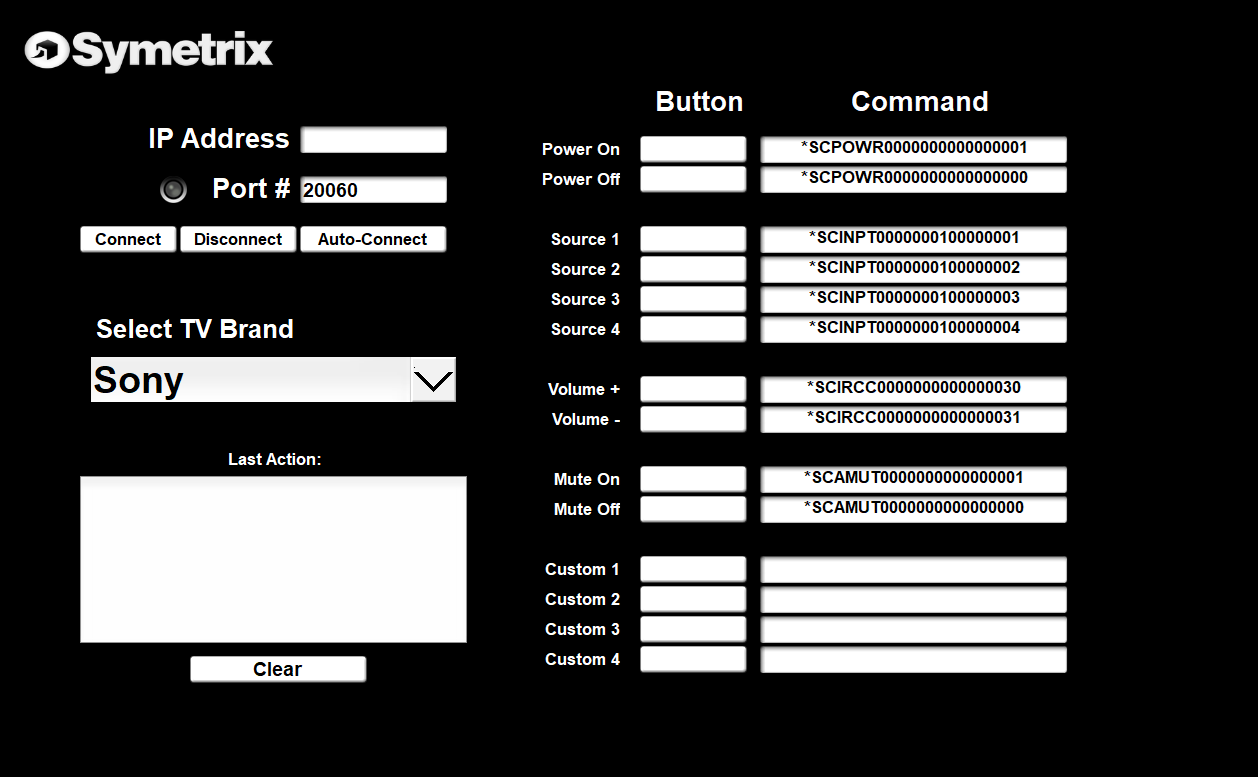Click the IP Address input field
Screen dimensions: 1258x777
pyautogui.click(x=374, y=140)
